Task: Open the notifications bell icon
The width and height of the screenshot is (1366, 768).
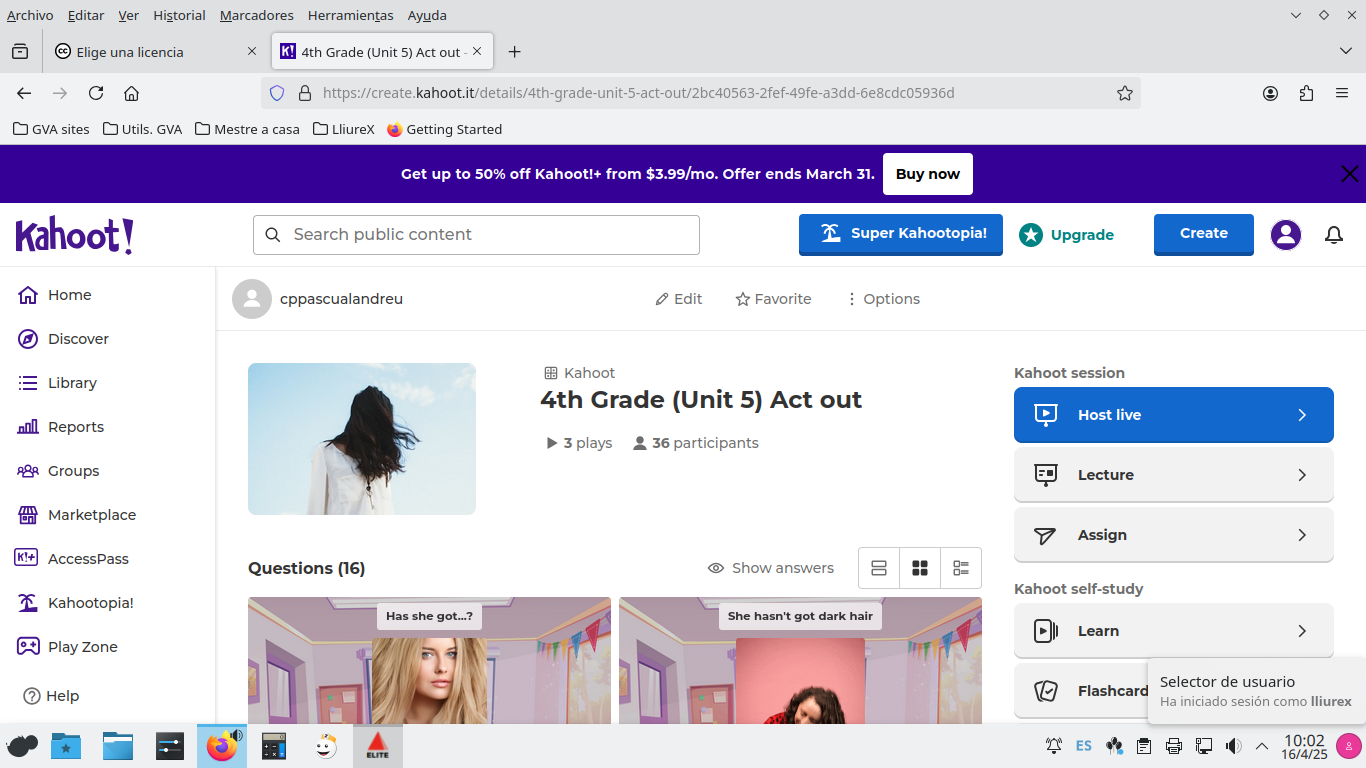Action: [1333, 235]
